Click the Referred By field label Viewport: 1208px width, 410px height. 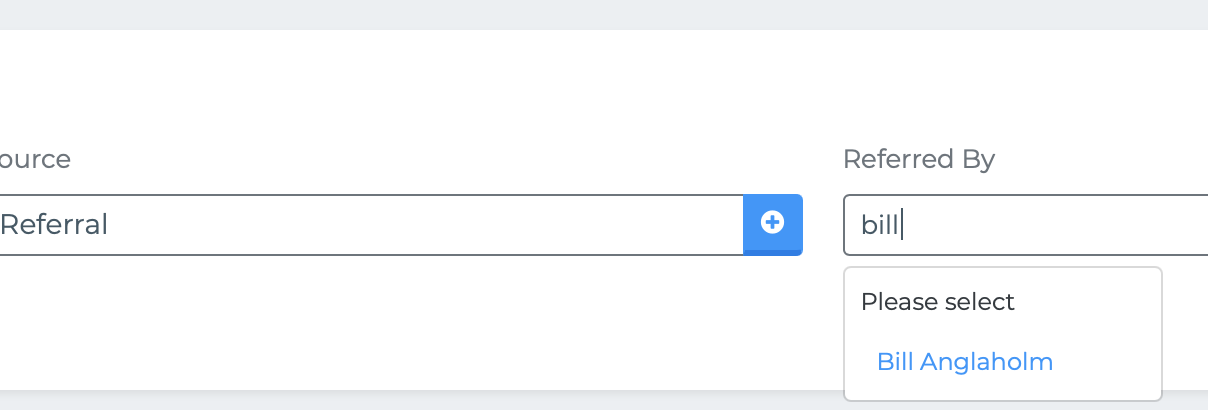point(919,159)
